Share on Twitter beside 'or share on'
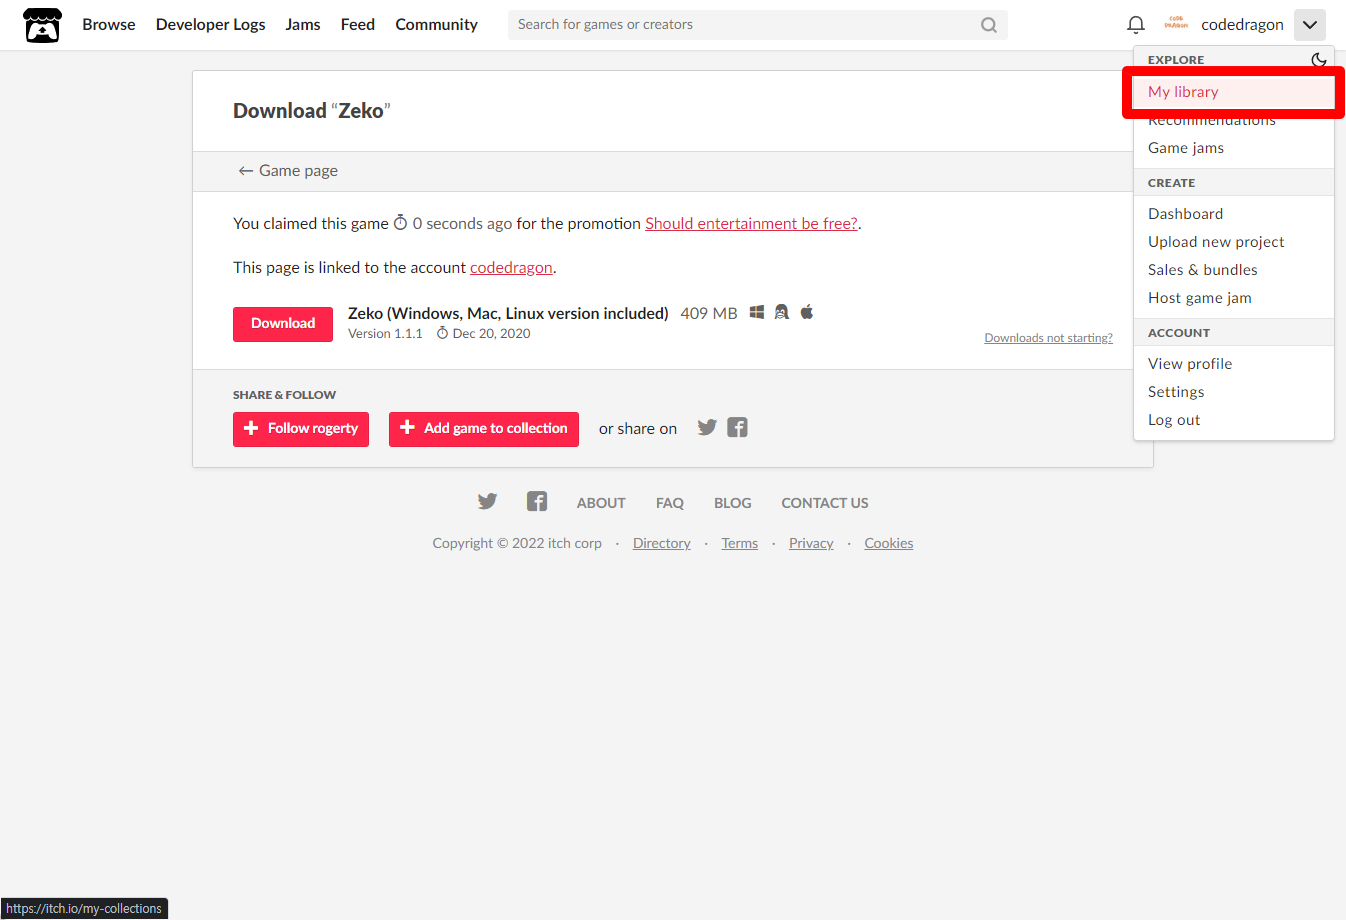Screen dimensions: 1346x920 point(707,428)
